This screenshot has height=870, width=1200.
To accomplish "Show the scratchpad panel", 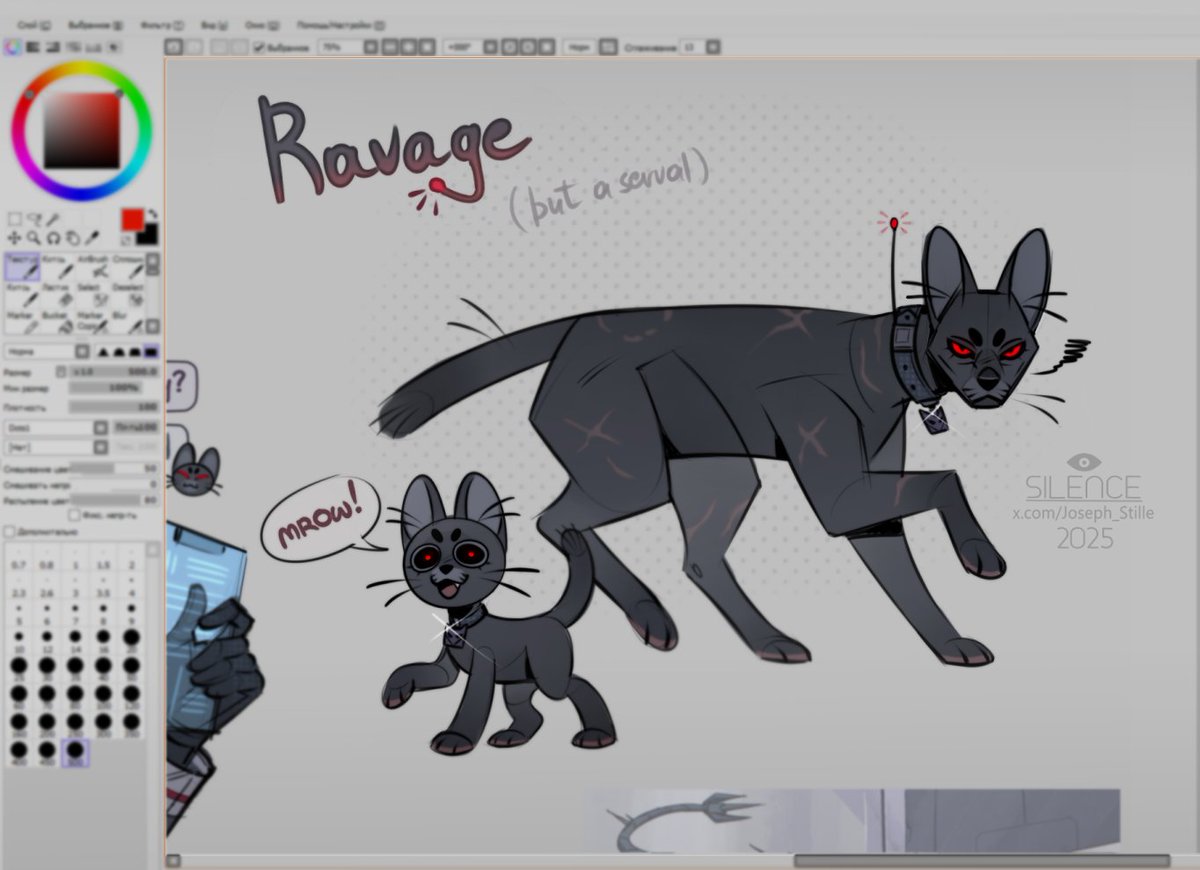I will pos(113,46).
